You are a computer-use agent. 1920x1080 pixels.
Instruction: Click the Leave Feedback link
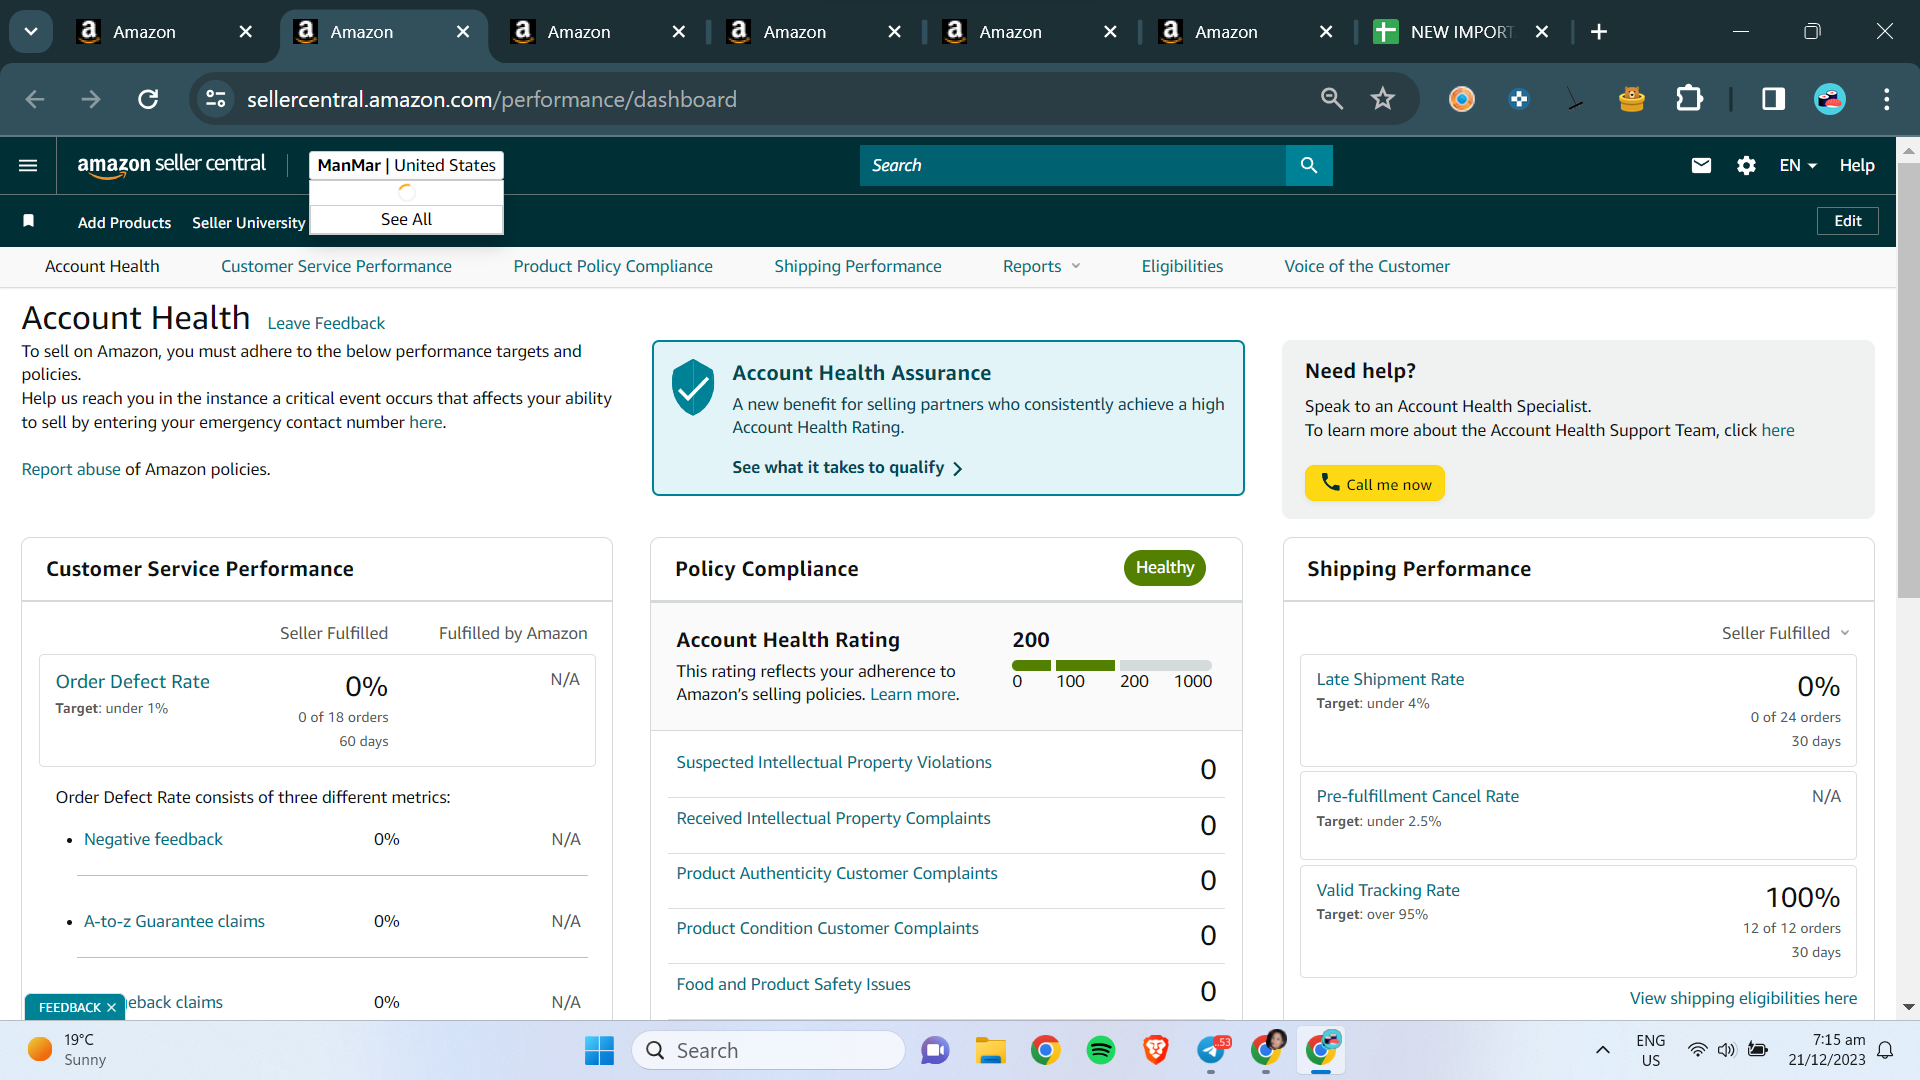326,323
